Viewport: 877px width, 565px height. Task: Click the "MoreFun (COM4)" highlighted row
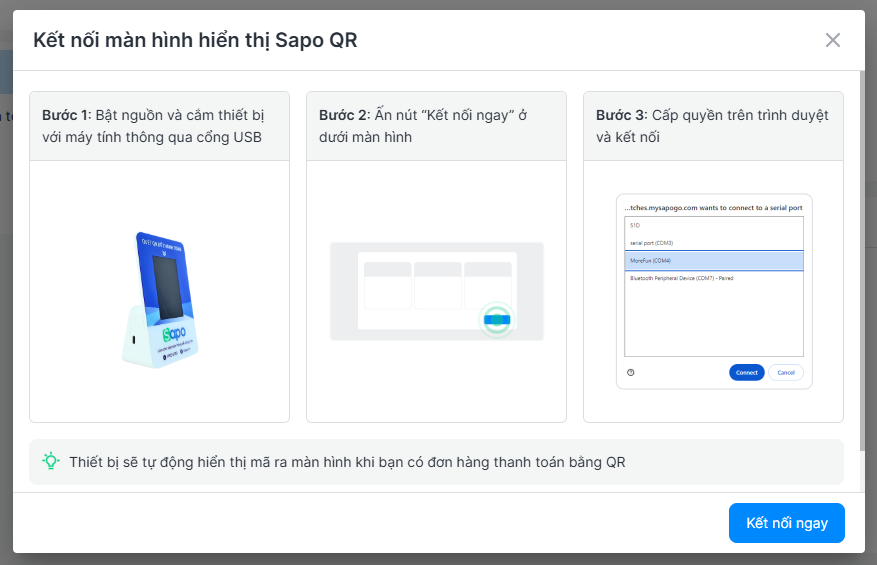tap(714, 261)
